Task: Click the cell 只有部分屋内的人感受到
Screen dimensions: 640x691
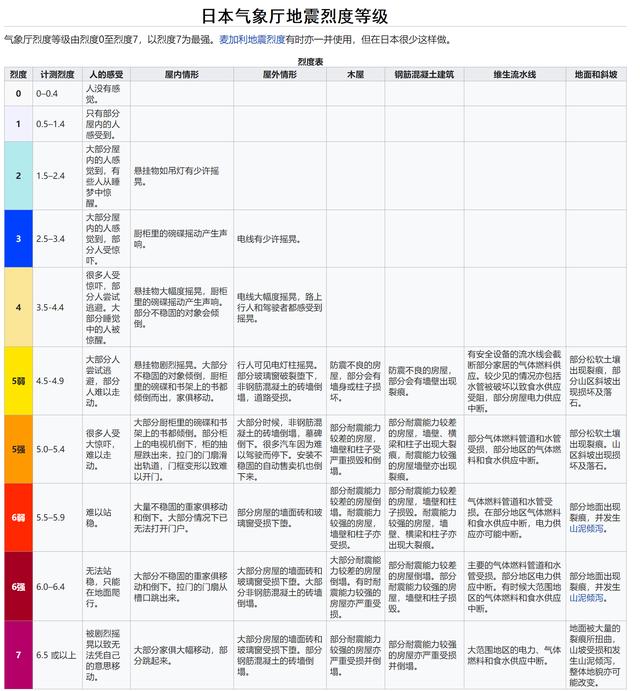Action: [x=106, y=124]
